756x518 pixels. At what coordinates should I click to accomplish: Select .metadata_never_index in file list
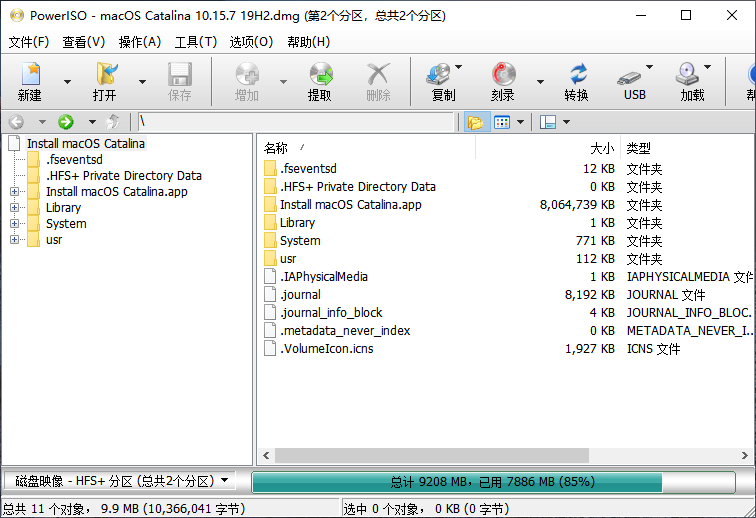coord(345,330)
